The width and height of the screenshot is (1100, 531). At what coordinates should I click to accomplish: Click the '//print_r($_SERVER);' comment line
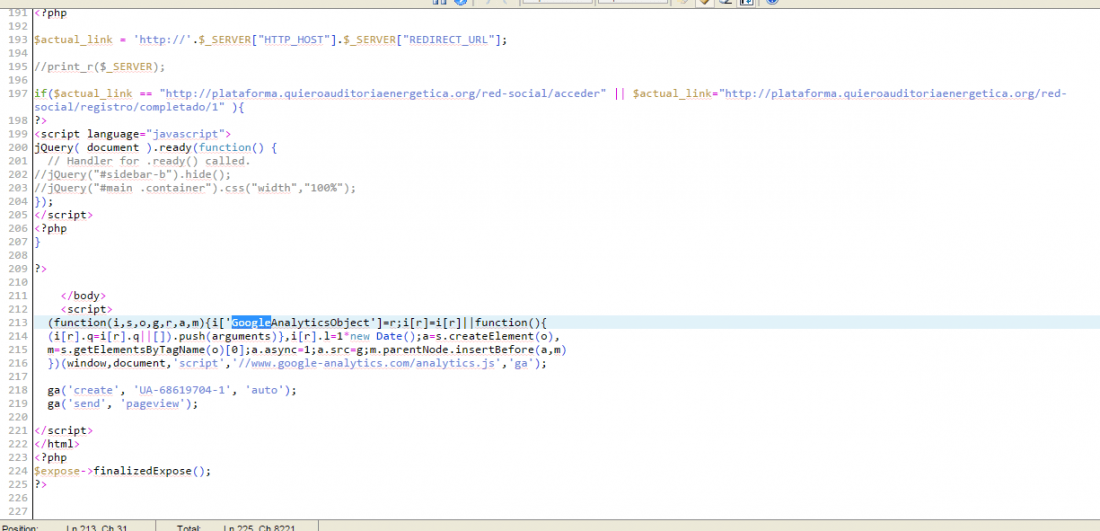pos(100,67)
